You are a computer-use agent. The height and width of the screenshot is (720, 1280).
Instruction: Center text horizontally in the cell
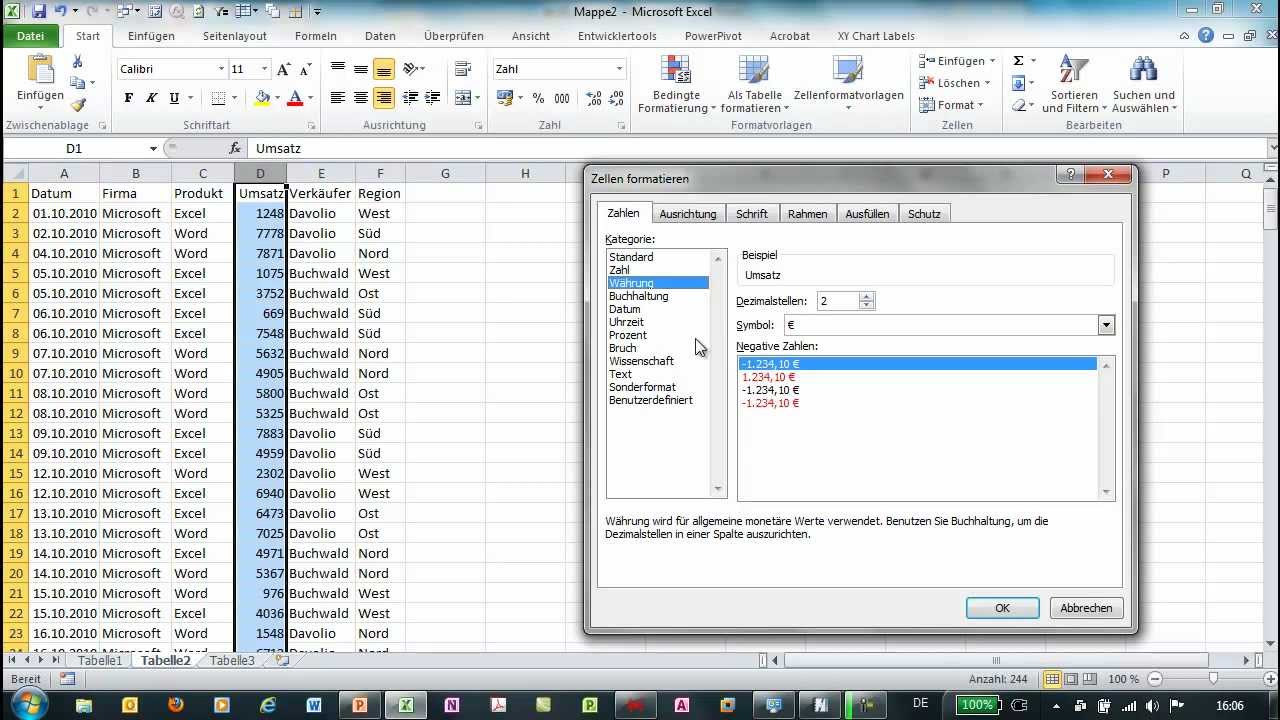[361, 98]
